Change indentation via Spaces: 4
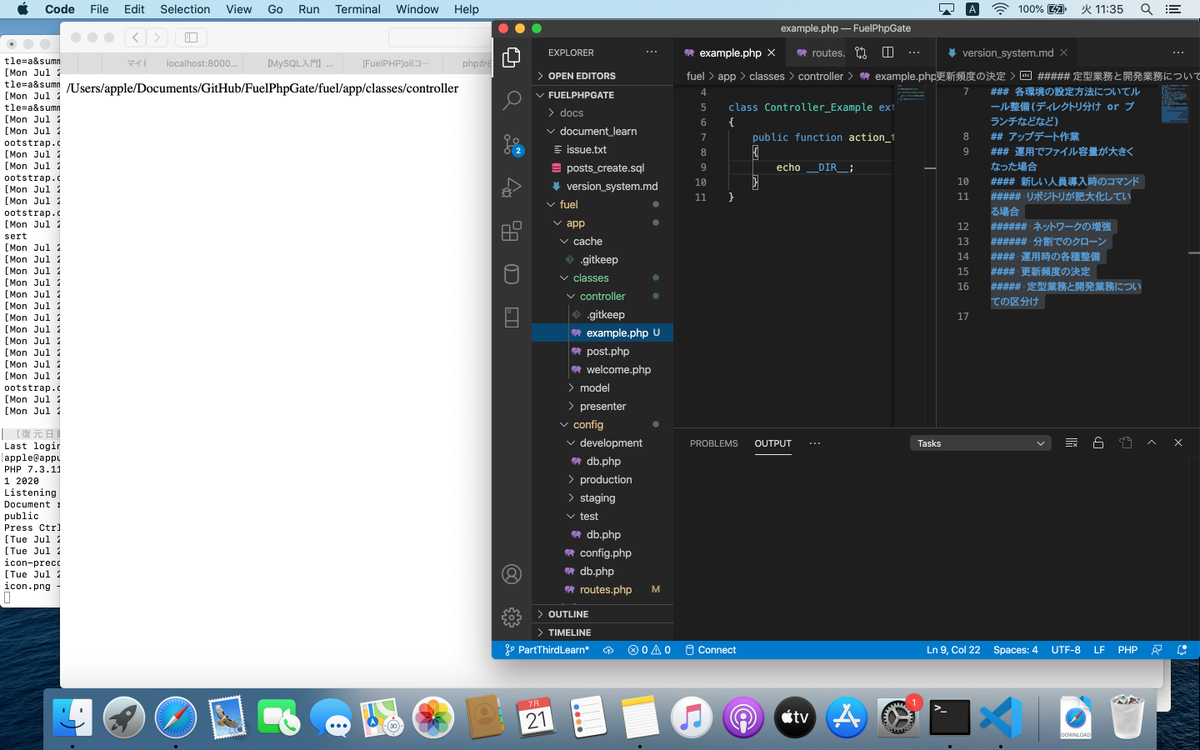Image resolution: width=1200 pixels, height=750 pixels. pyautogui.click(x=1015, y=650)
